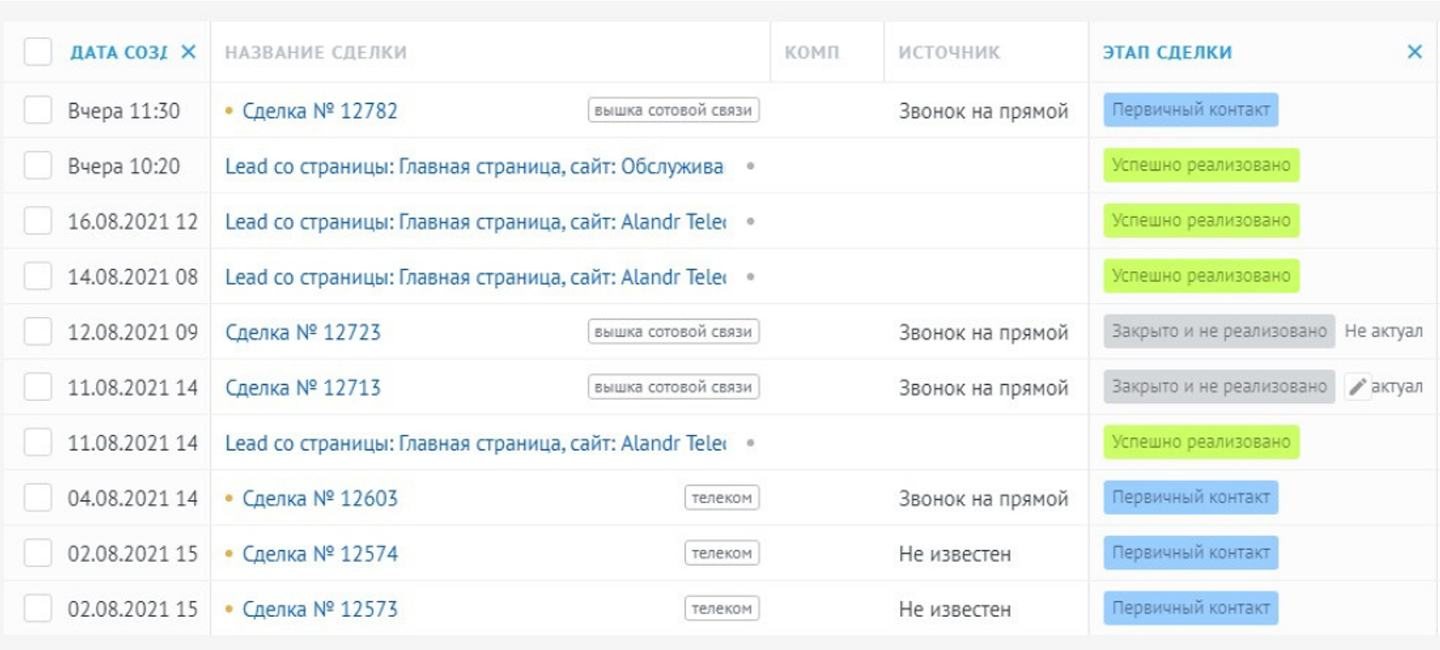The image size is (1440, 650).
Task: Open the Lead link ending with Обслужива
Action: click(475, 166)
